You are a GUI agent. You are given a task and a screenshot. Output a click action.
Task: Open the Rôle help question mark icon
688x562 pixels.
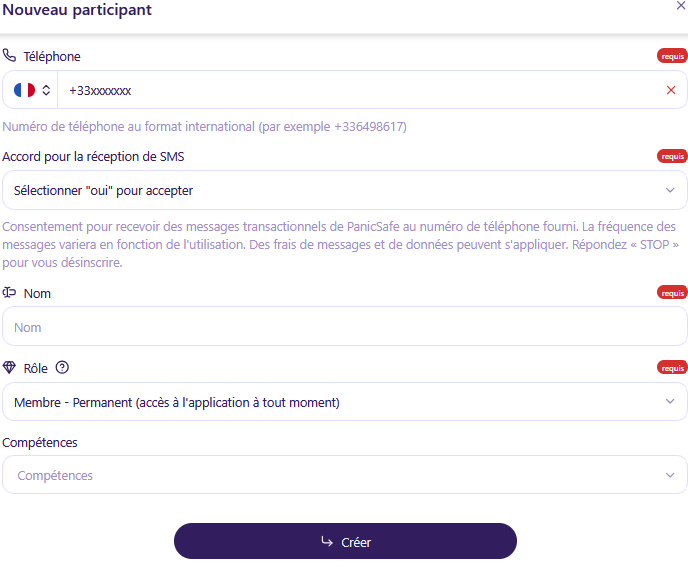[62, 367]
